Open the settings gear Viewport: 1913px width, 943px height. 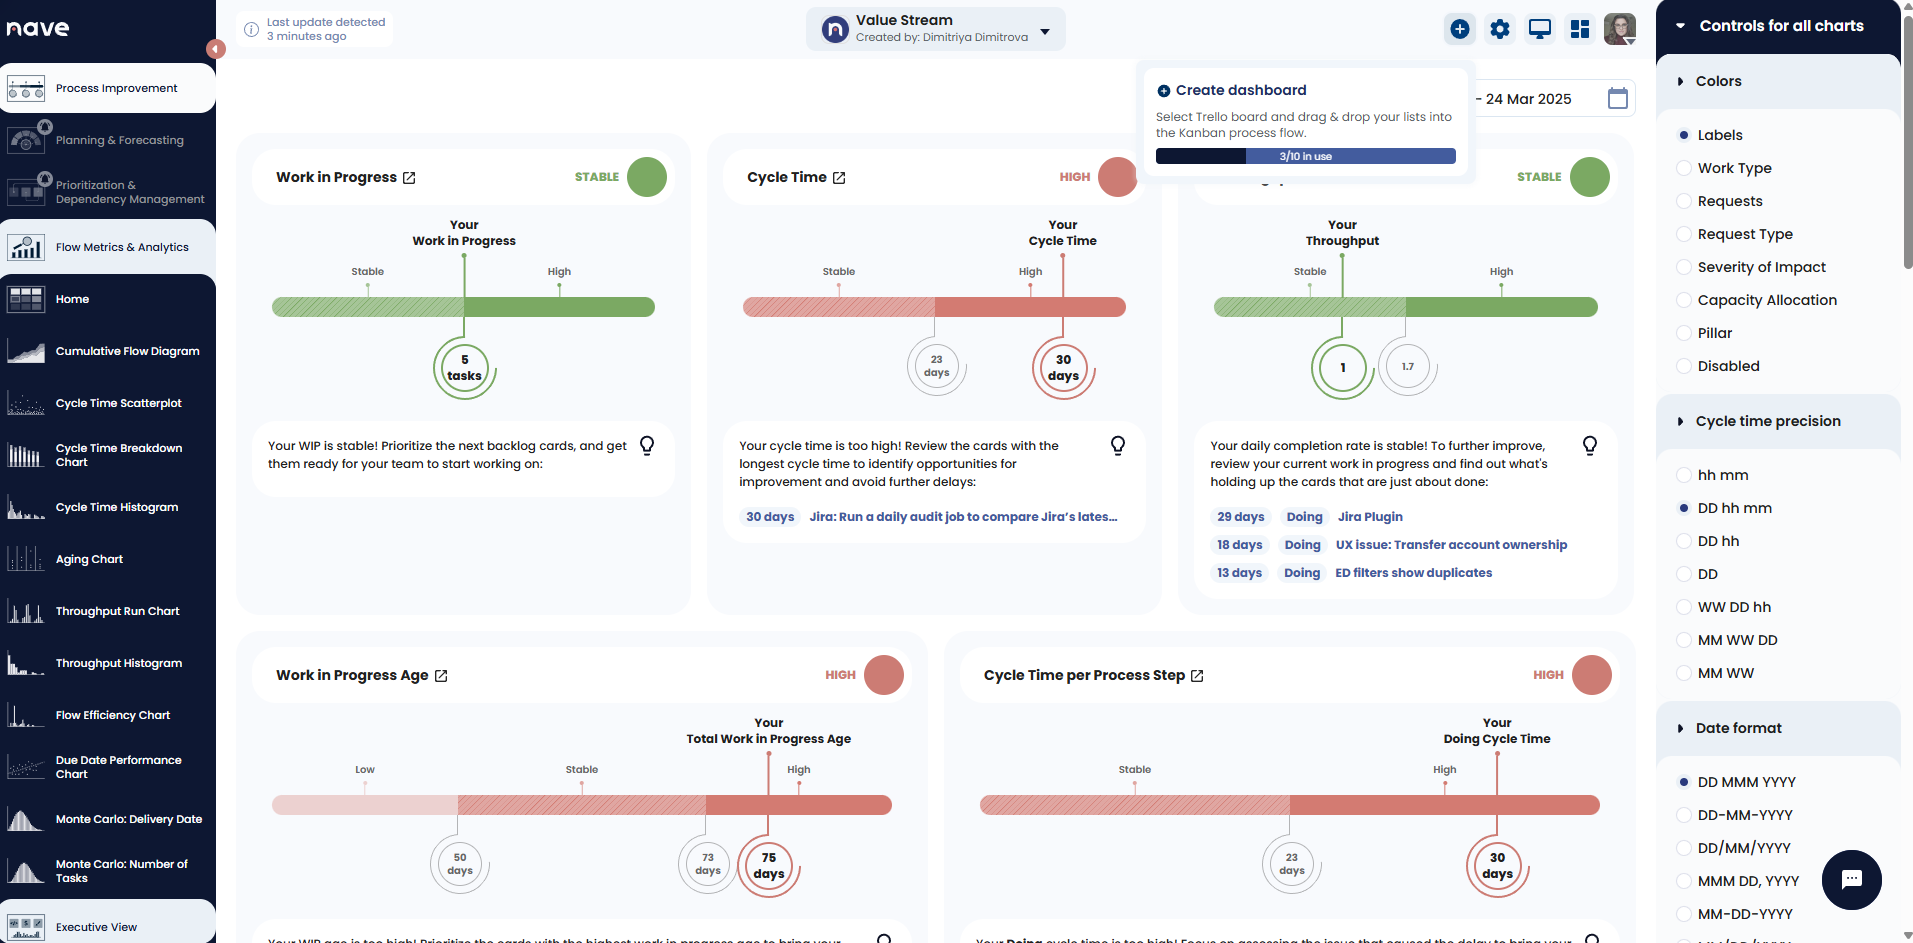(1499, 29)
